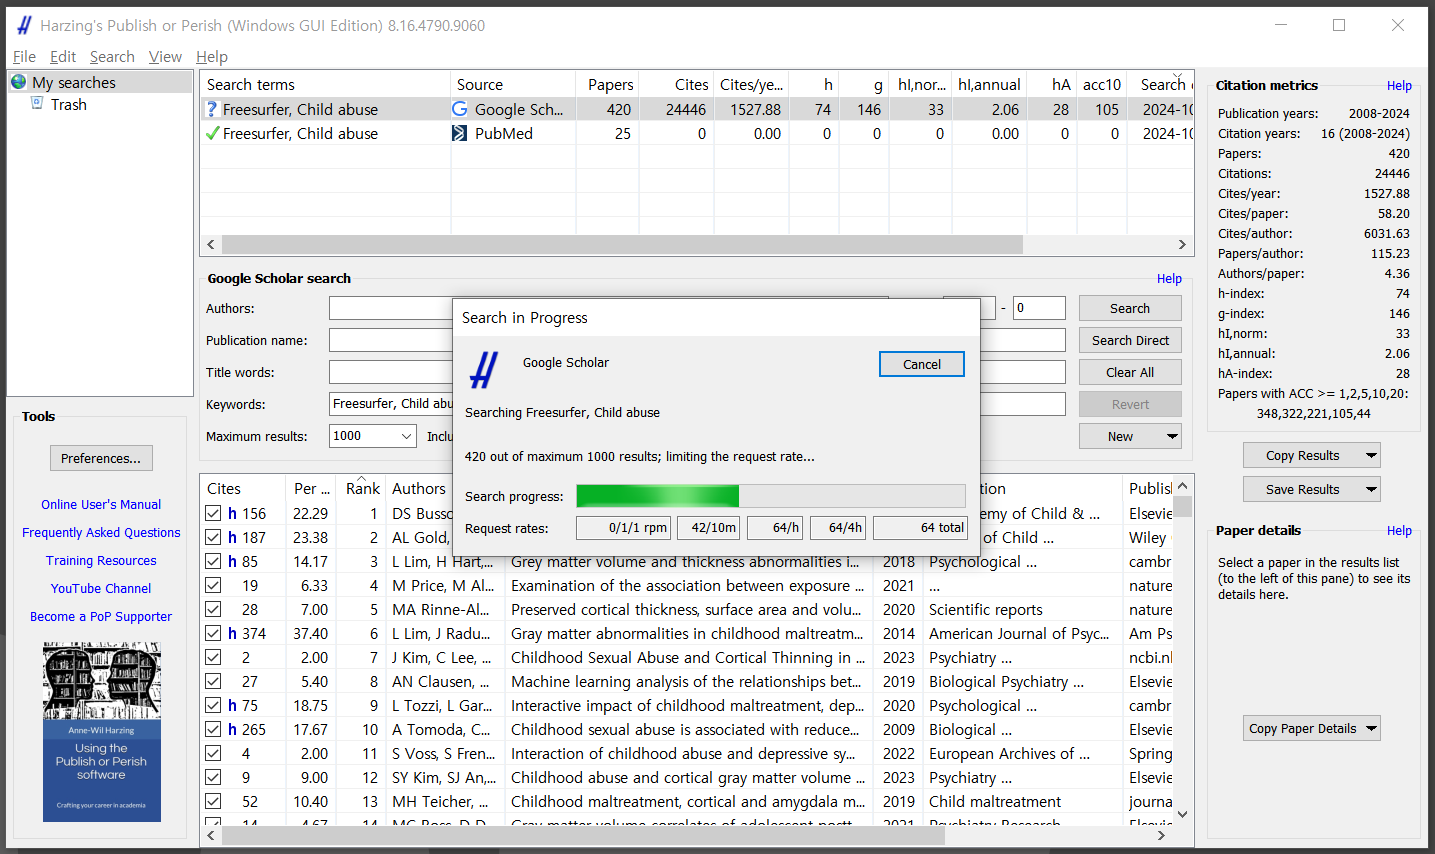
Task: Uncheck the paper with 156 cites
Action: coord(213,513)
